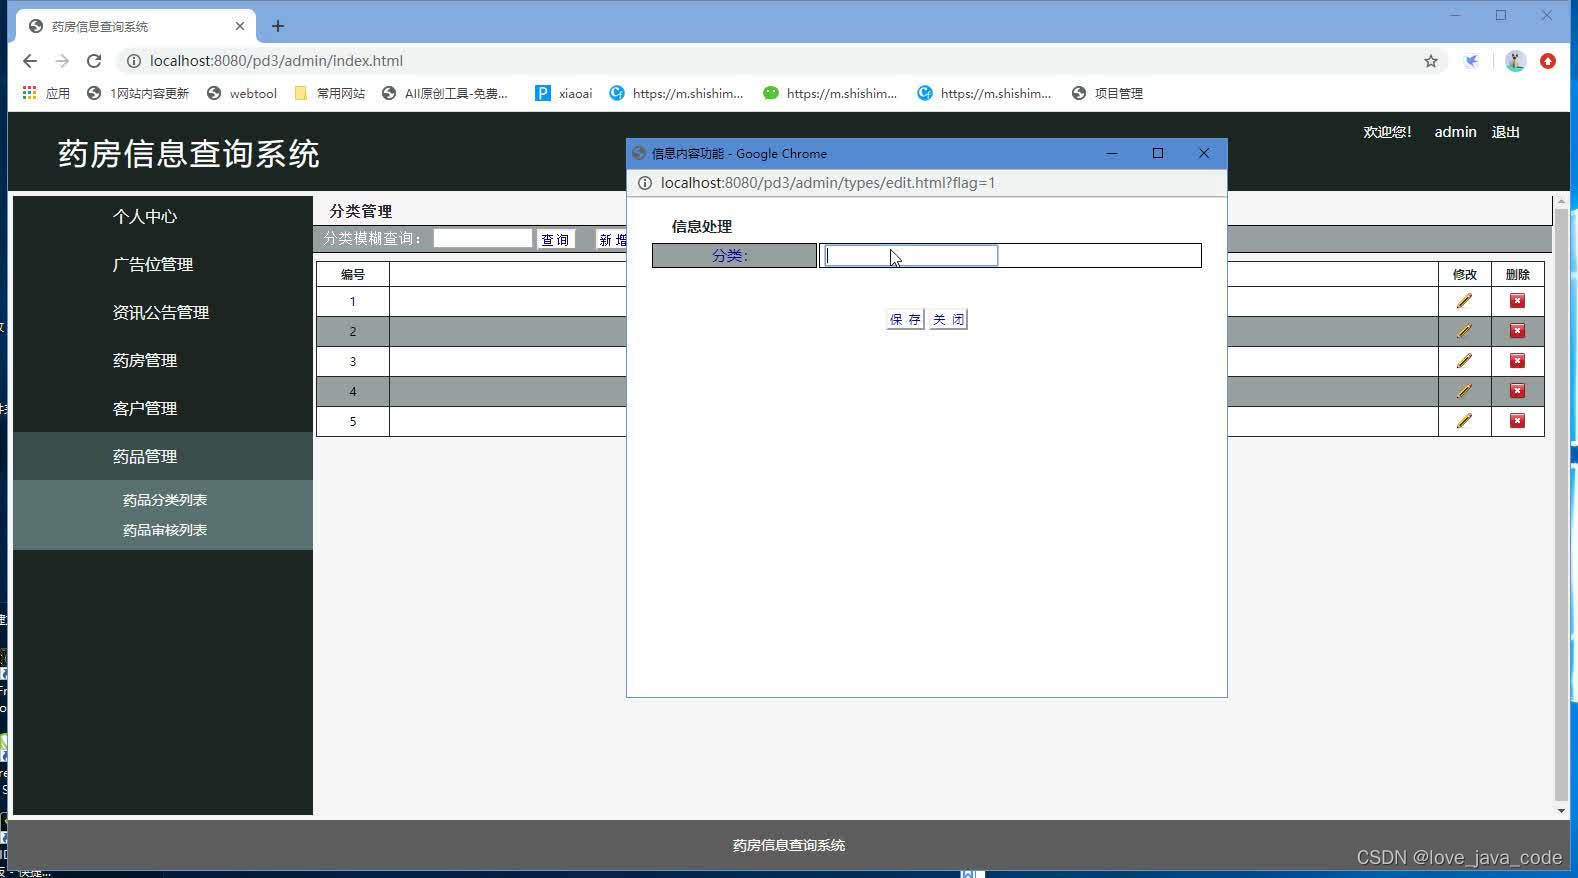This screenshot has height=878, width=1578.
Task: Delete row 1 with red X icon
Action: point(1517,301)
